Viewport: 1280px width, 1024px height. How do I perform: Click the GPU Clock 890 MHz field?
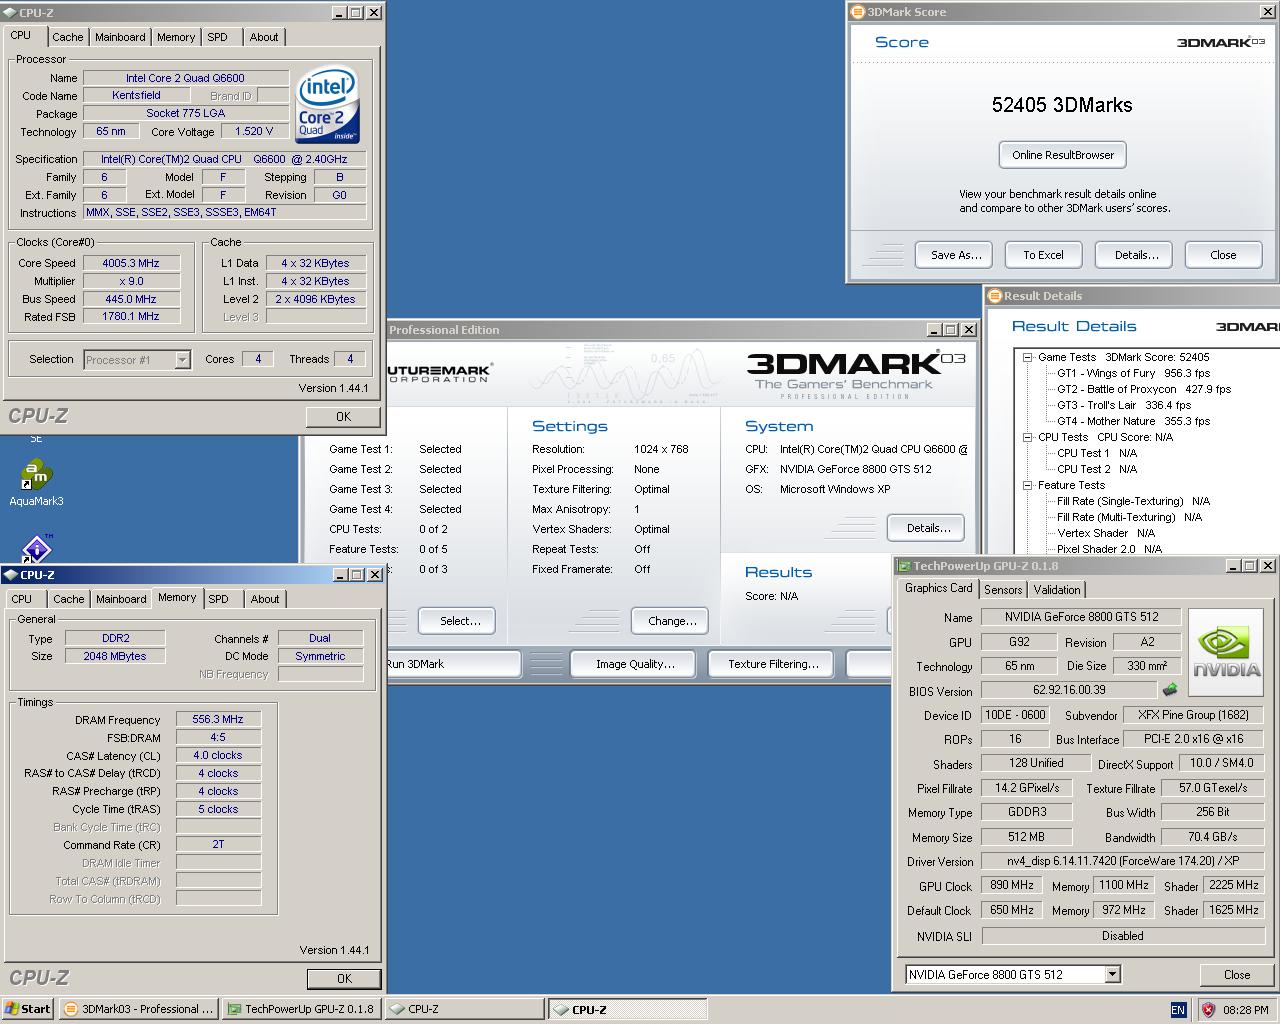(x=1012, y=885)
